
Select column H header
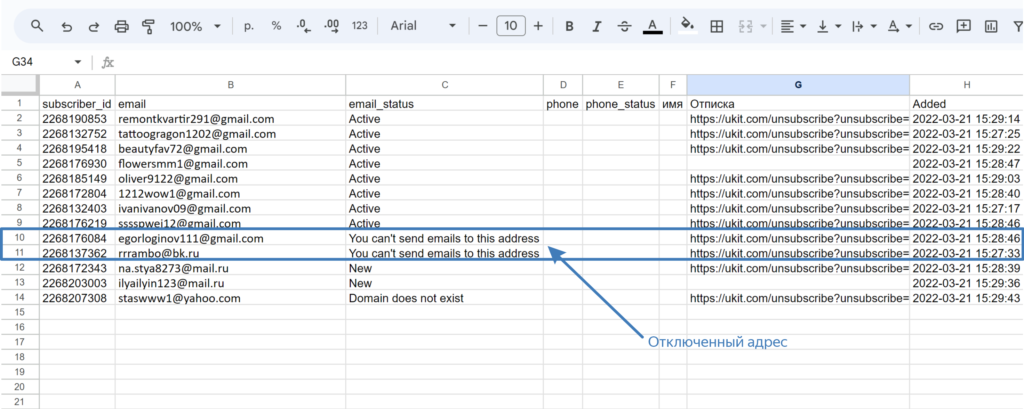pyautogui.click(x=967, y=84)
